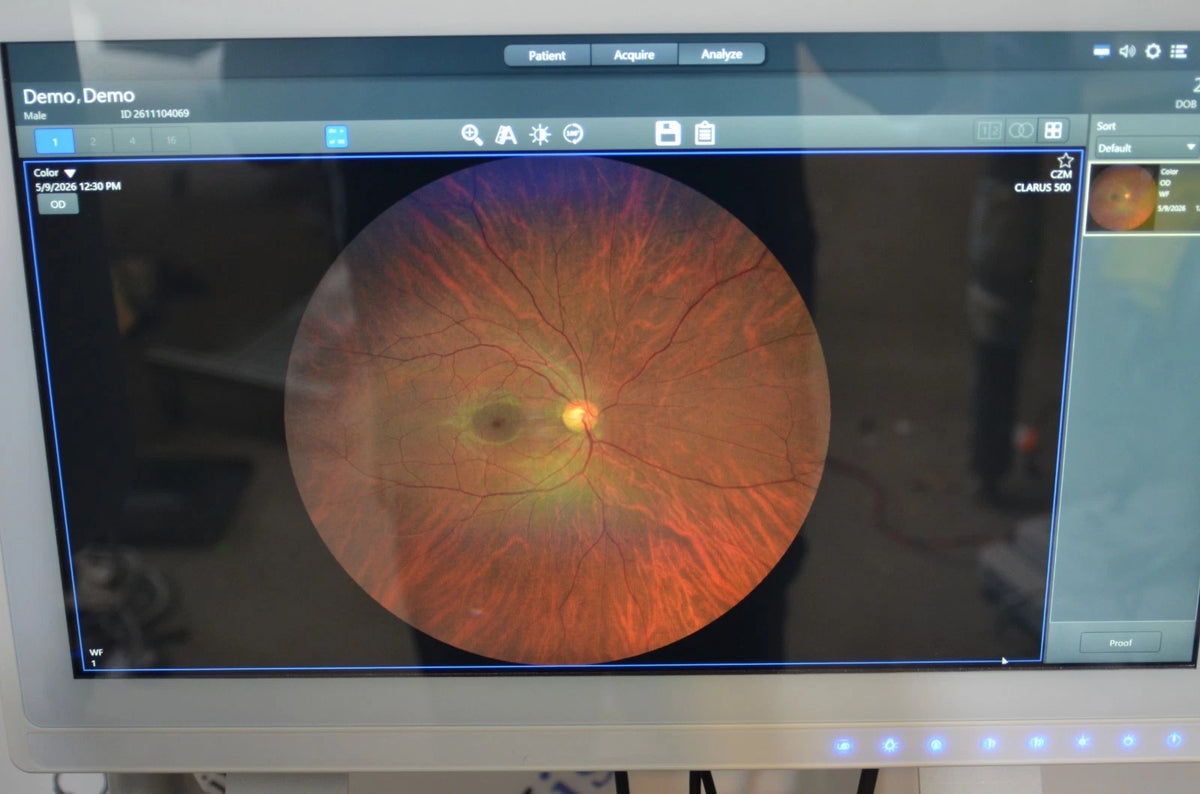The width and height of the screenshot is (1200, 794).
Task: Switch to the 16-image layout
Action: coord(171,141)
